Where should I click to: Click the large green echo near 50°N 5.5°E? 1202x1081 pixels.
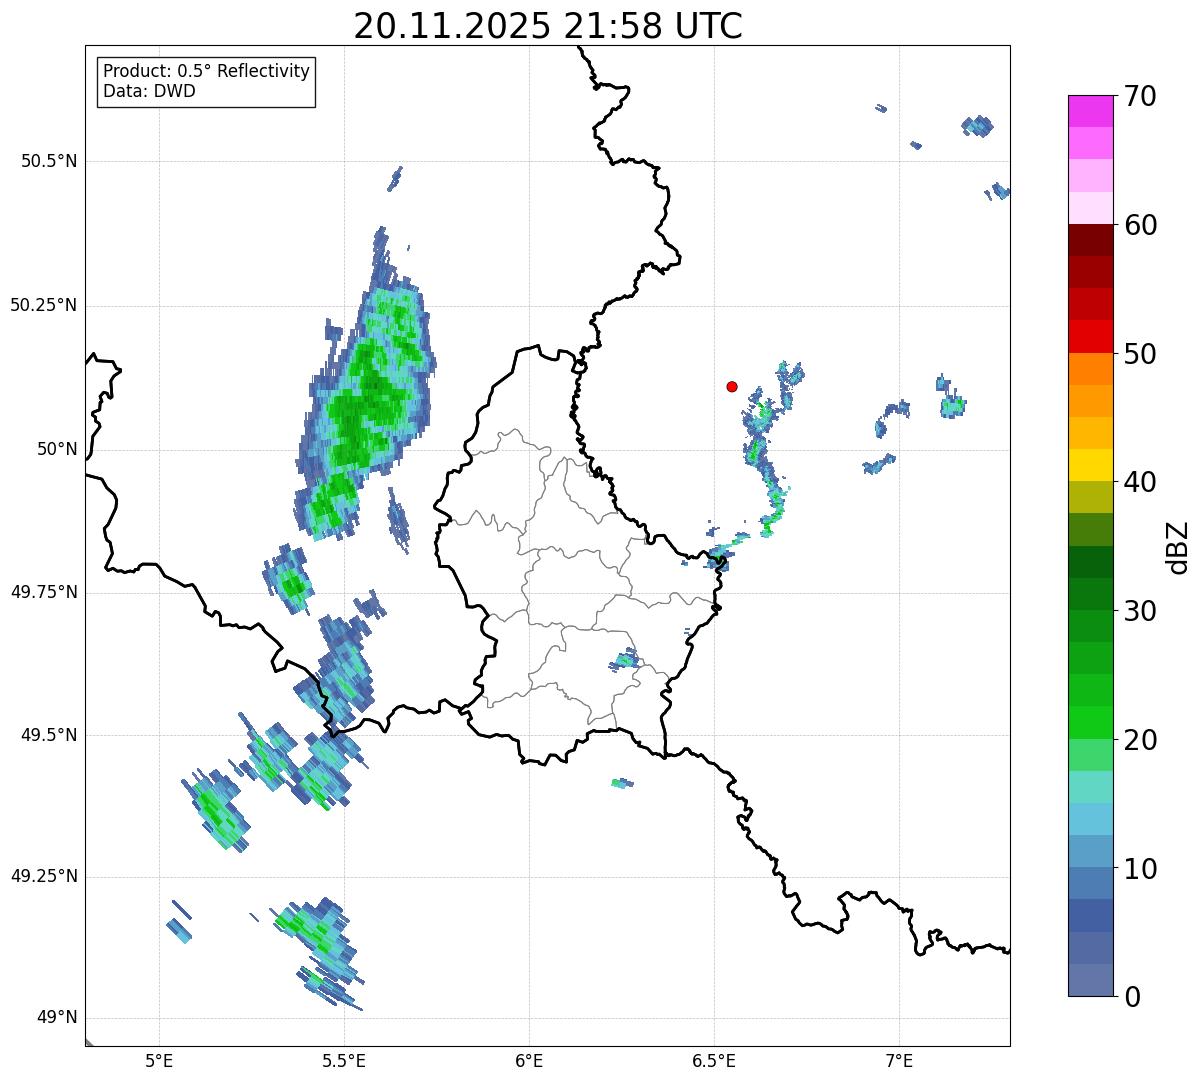(x=365, y=400)
